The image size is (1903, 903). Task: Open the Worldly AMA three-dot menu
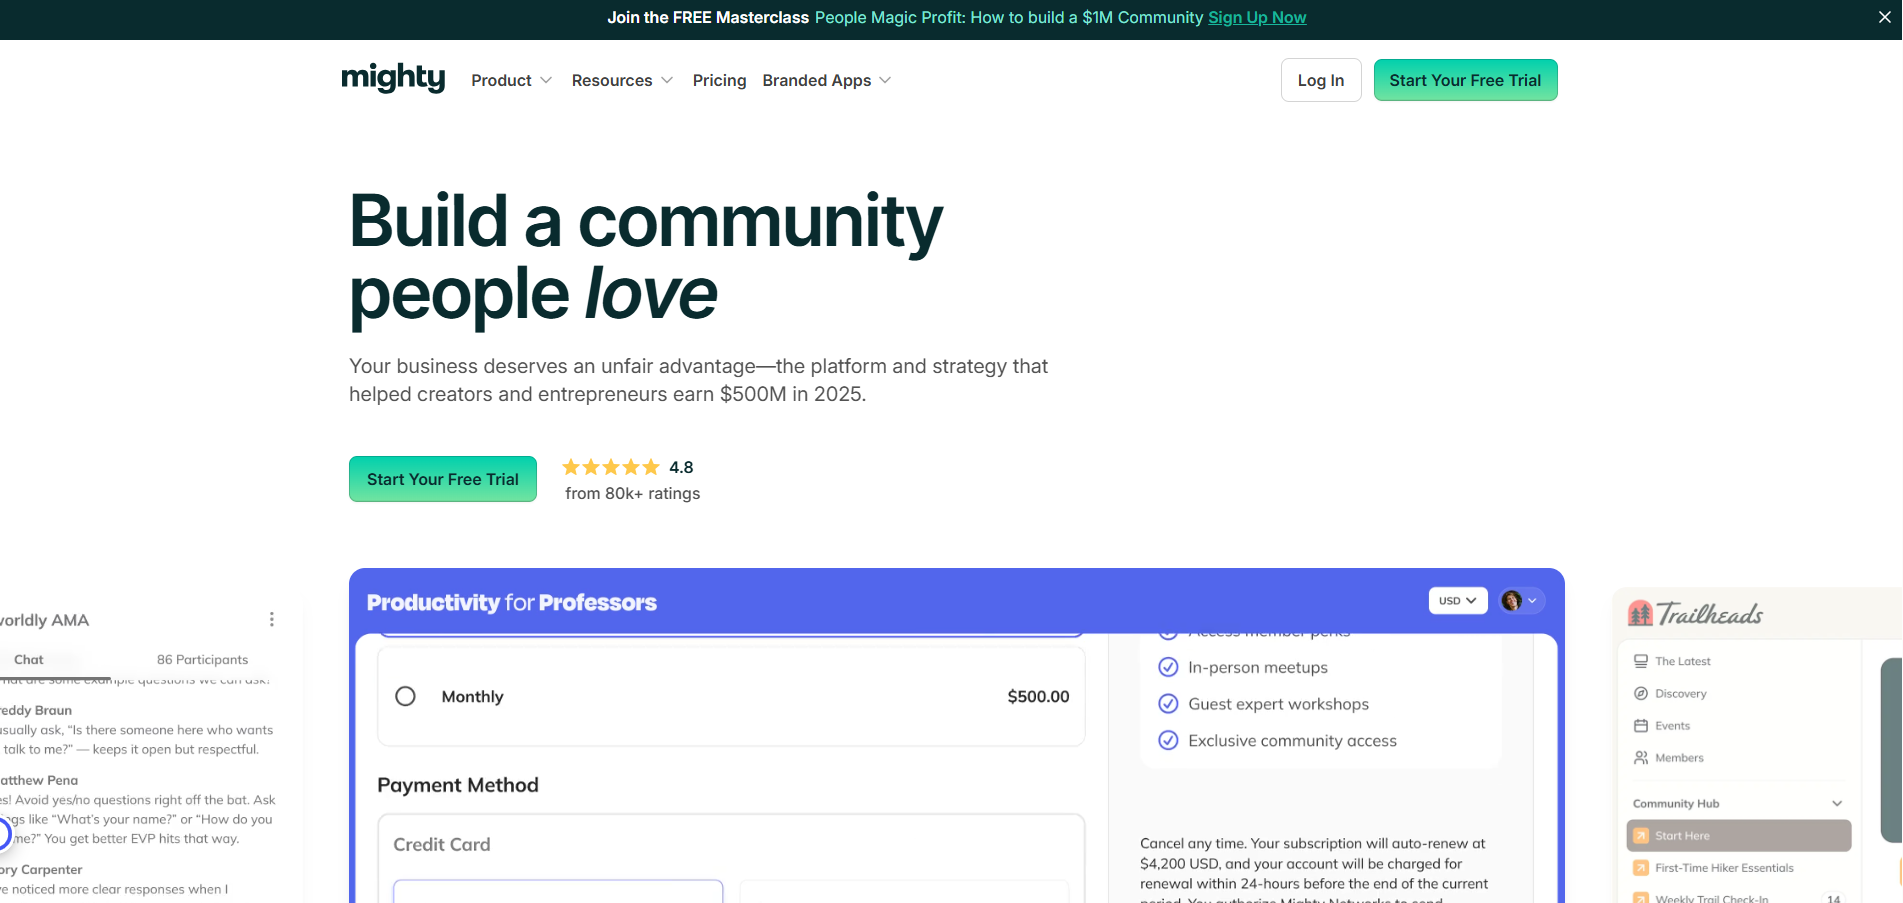272,619
